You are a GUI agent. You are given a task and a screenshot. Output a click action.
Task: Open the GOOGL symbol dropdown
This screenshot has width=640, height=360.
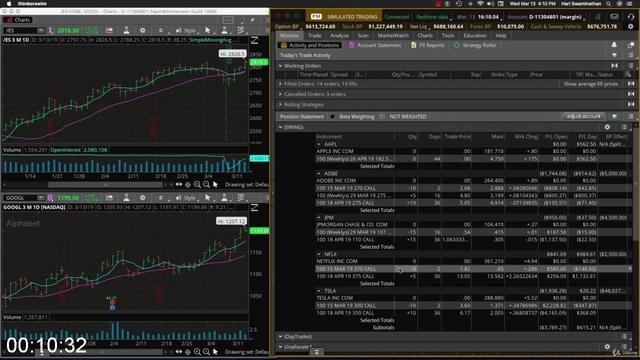pyautogui.click(x=41, y=198)
